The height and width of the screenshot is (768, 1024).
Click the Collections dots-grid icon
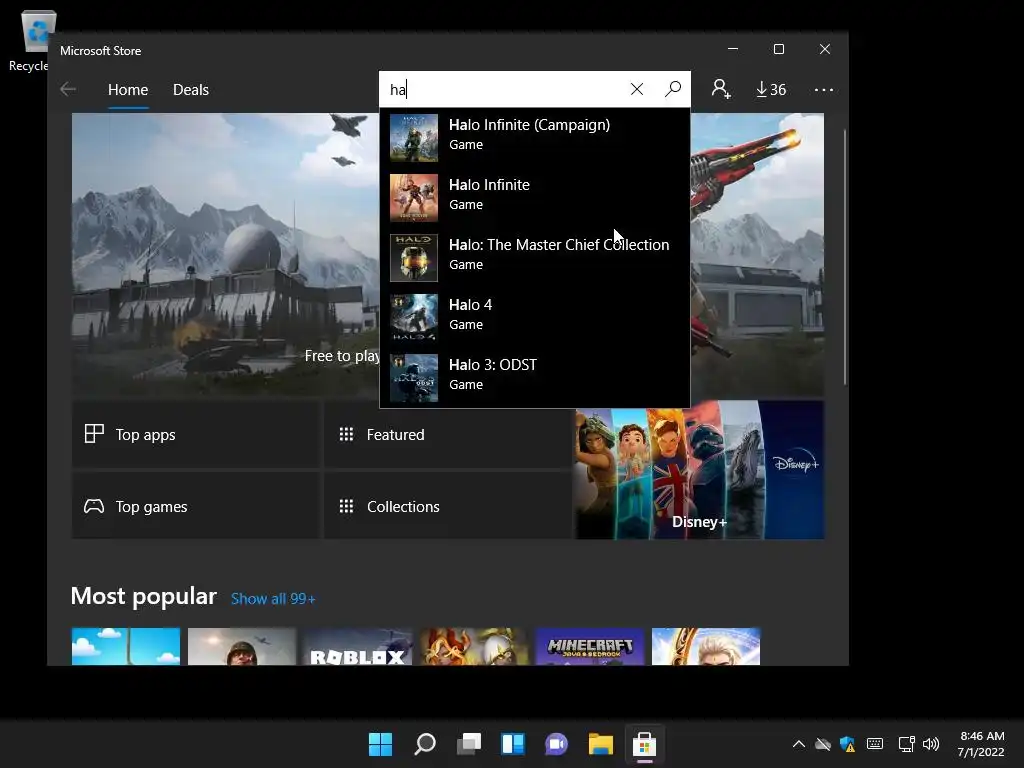(346, 506)
